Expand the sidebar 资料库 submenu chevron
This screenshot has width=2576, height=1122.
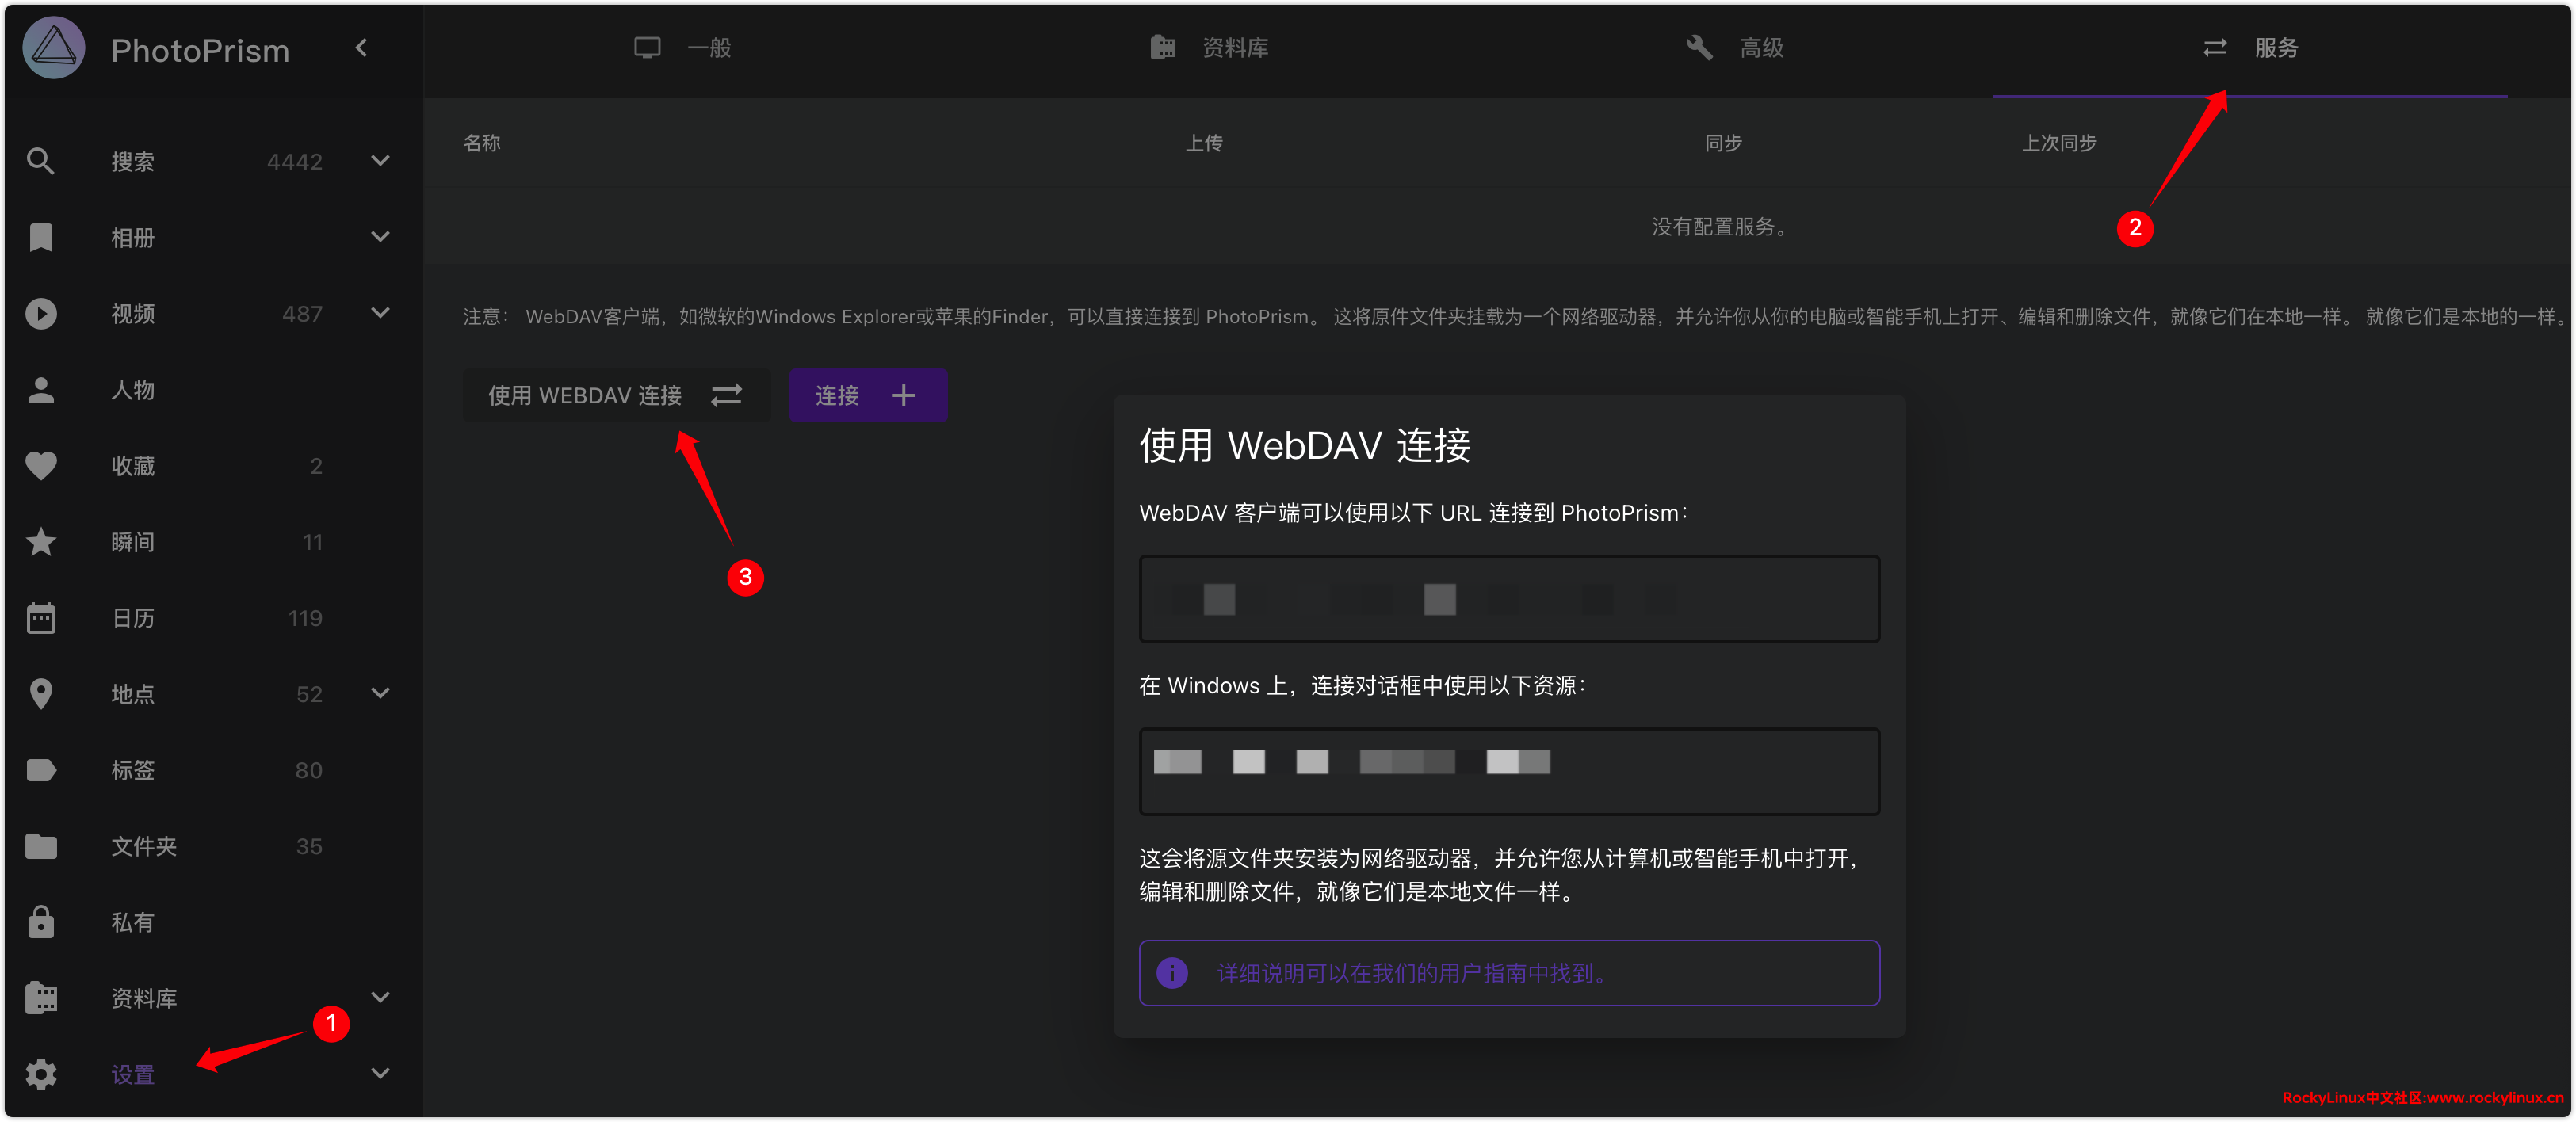380,997
